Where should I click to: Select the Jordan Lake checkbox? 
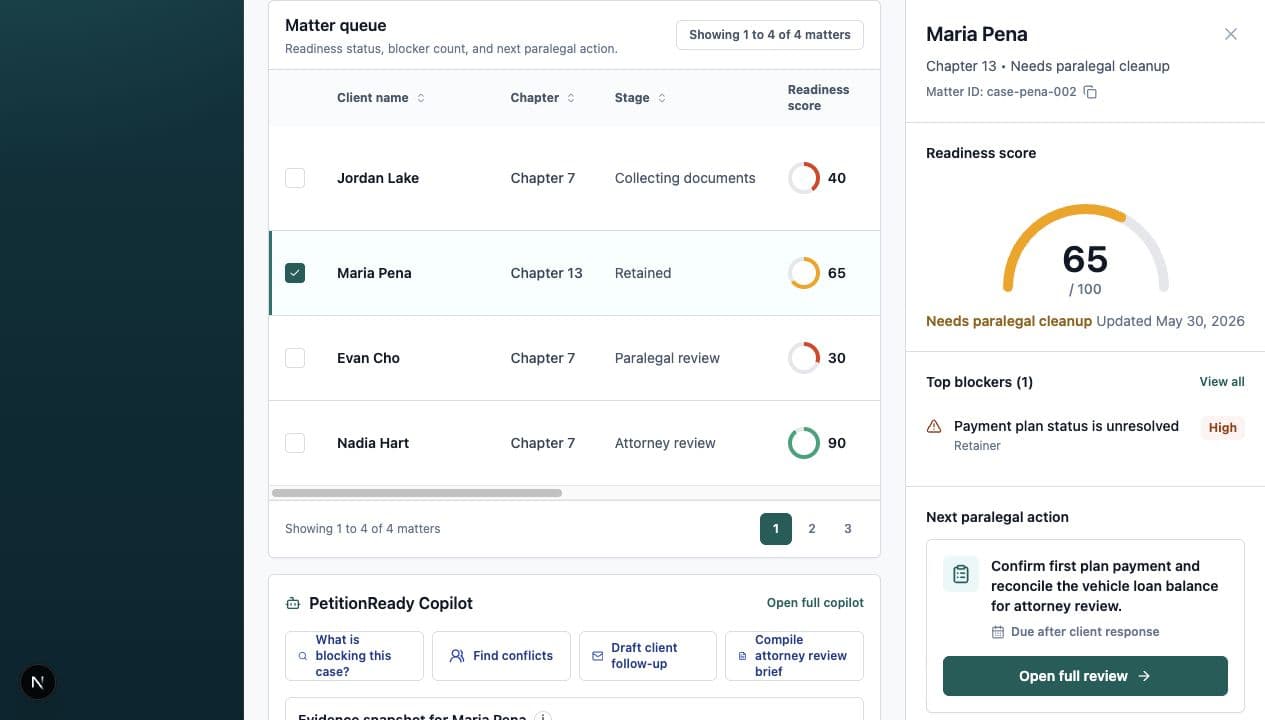[295, 178]
